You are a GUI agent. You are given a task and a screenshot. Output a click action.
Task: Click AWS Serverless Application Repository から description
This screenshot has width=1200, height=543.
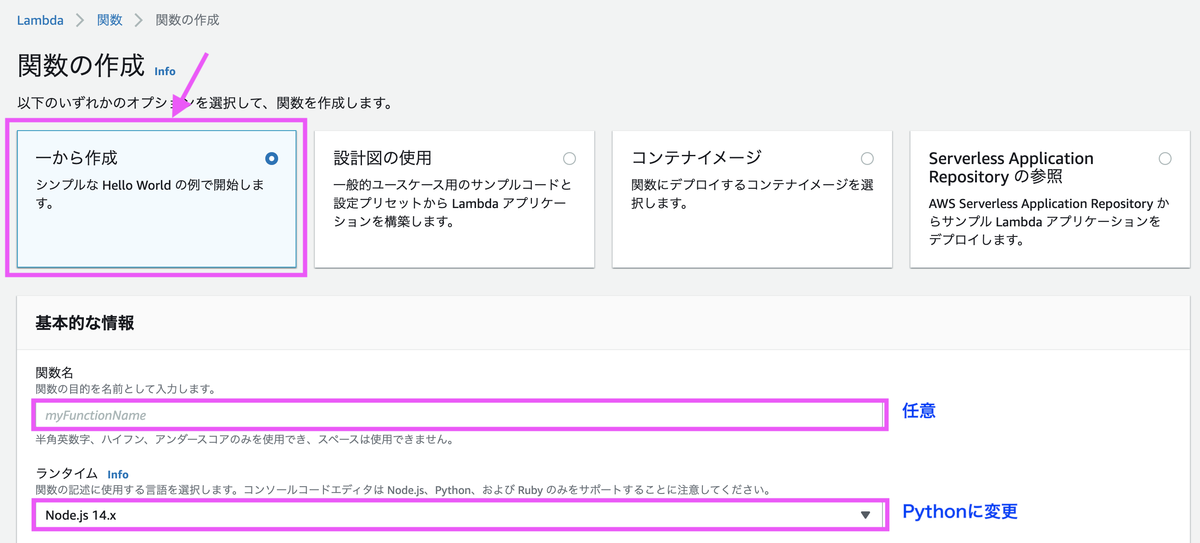tap(1047, 222)
